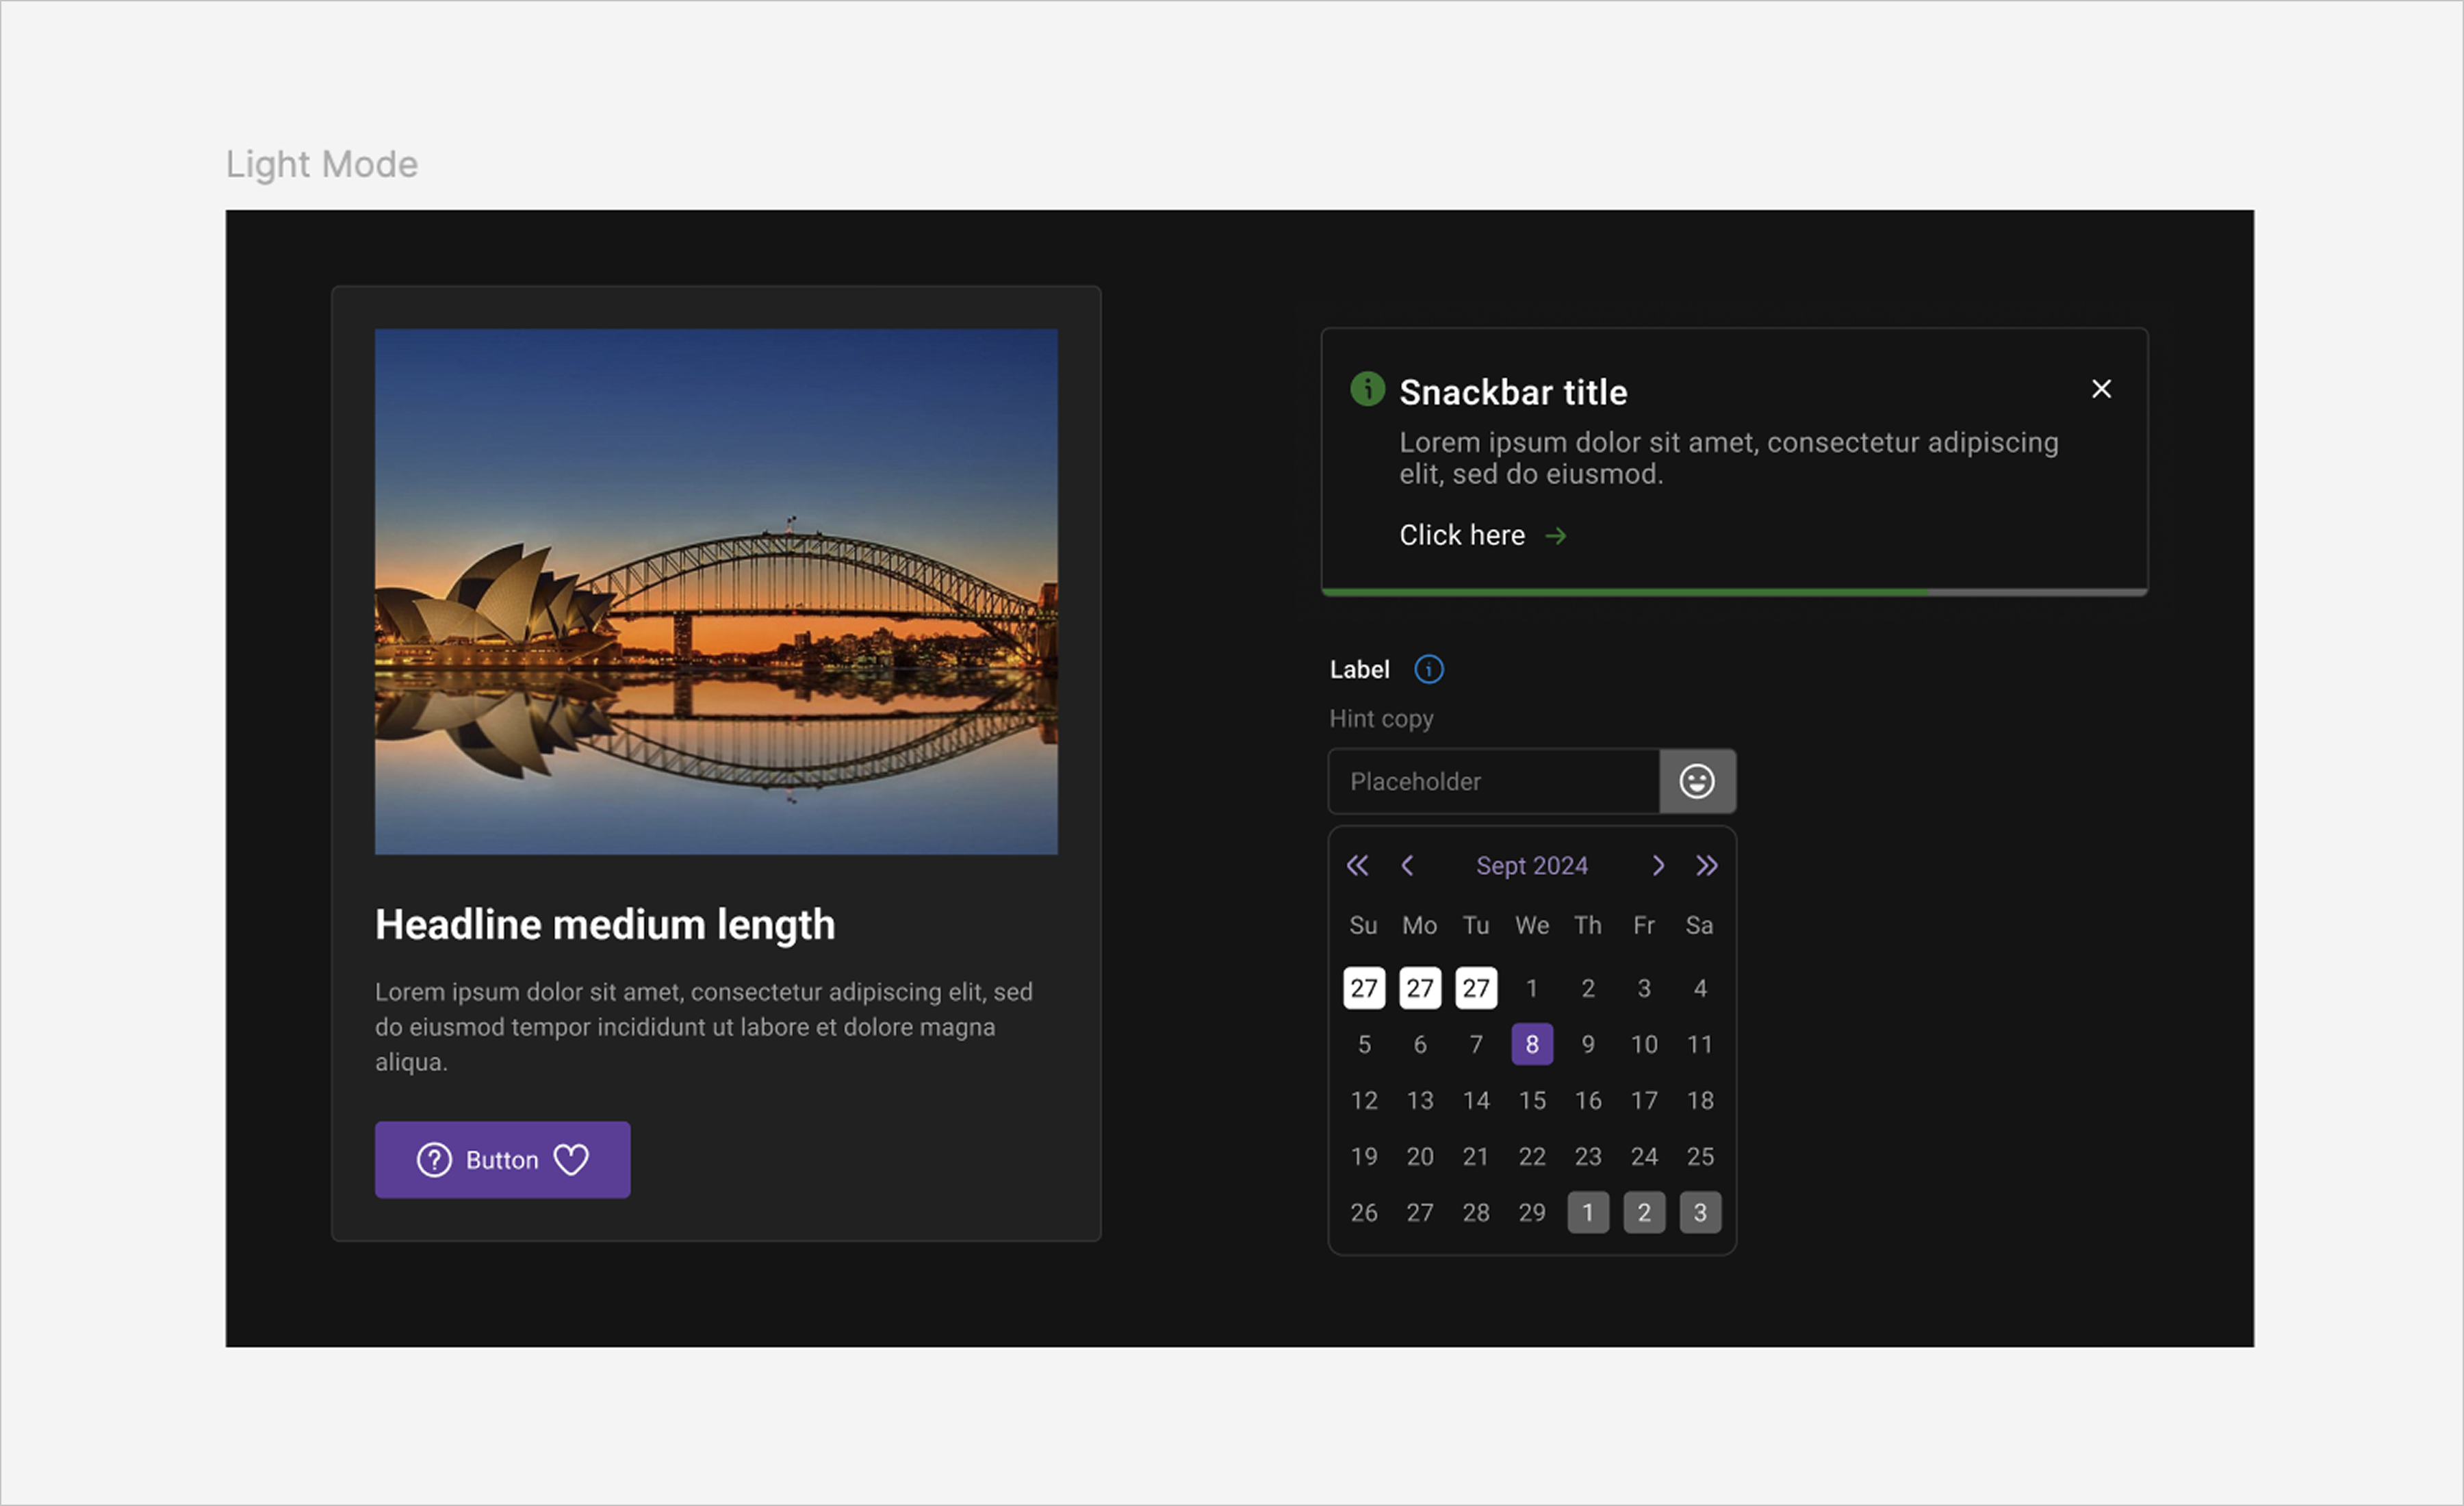Select date 19 in the calendar
2464x1506 pixels.
1364,1156
